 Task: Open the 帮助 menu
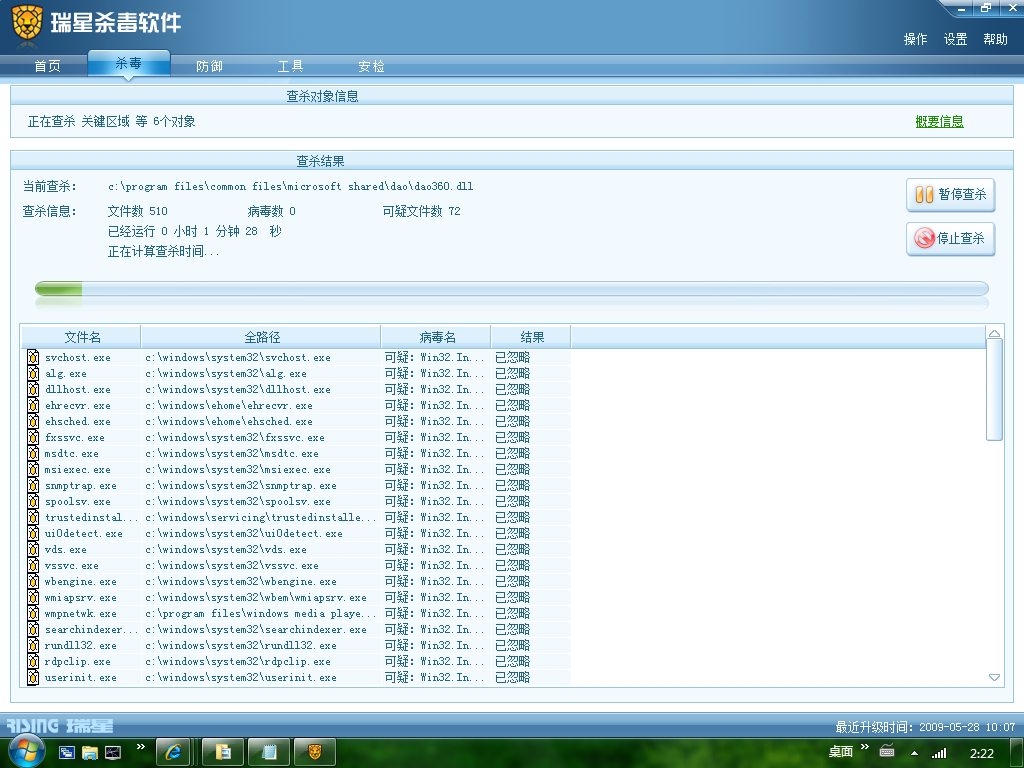click(x=995, y=39)
